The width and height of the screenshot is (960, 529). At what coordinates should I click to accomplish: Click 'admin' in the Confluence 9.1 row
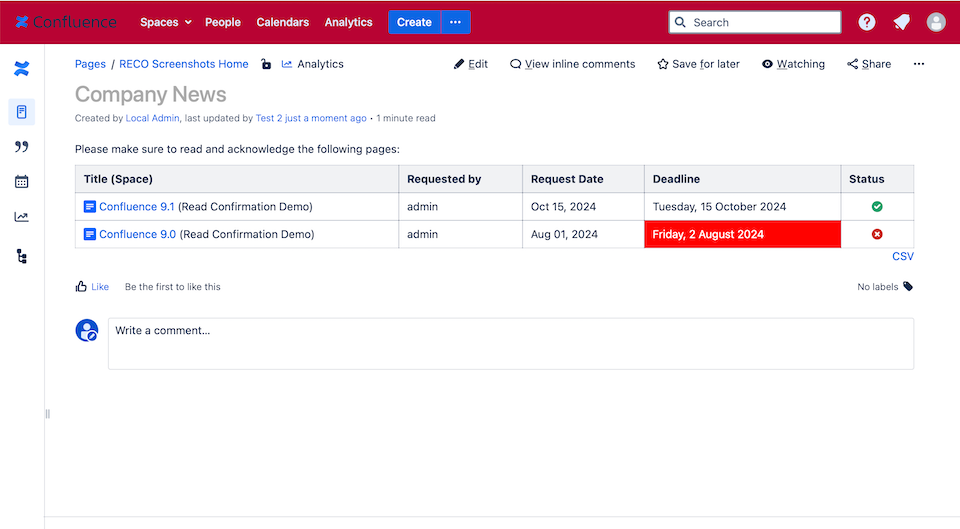[422, 206]
